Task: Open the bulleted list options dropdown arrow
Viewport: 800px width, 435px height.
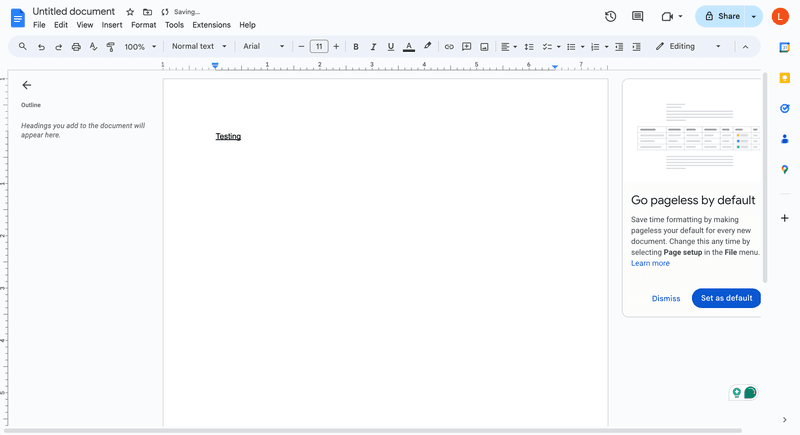Action: pos(583,47)
